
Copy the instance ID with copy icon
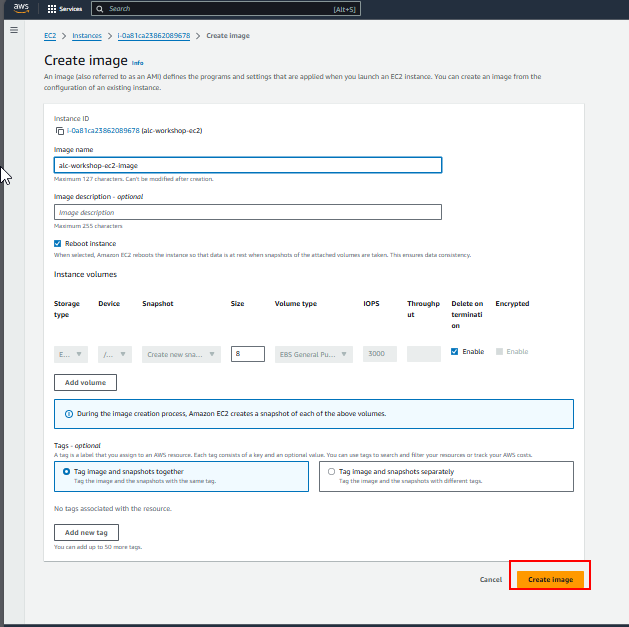click(60, 130)
